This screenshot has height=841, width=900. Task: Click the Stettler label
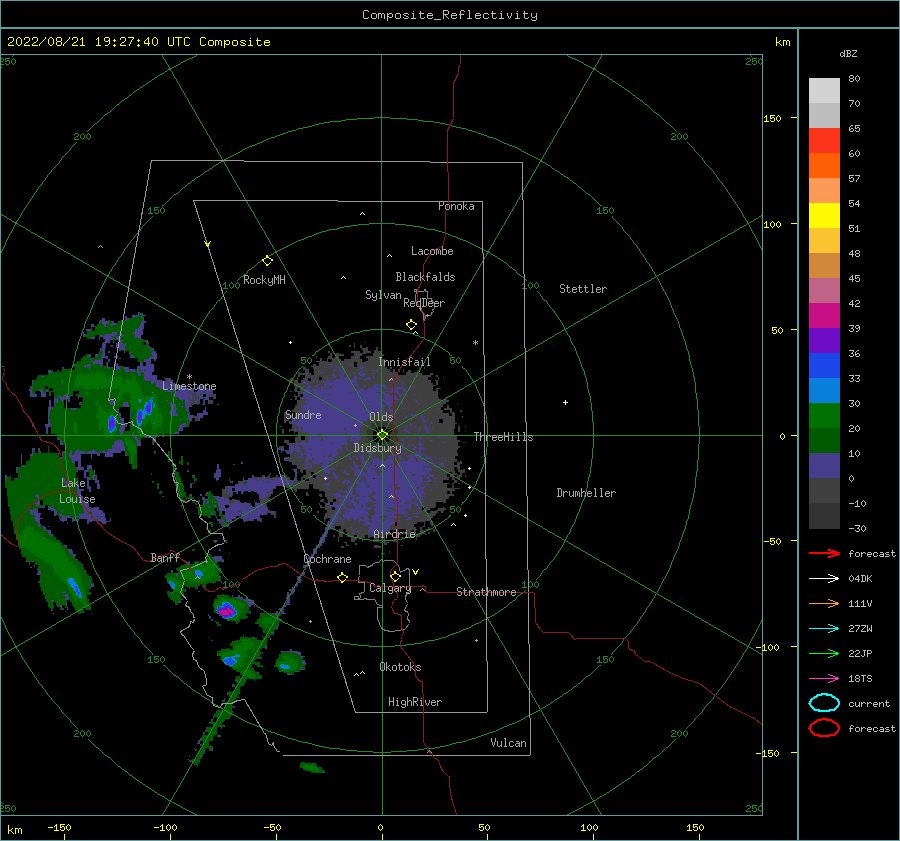point(583,289)
